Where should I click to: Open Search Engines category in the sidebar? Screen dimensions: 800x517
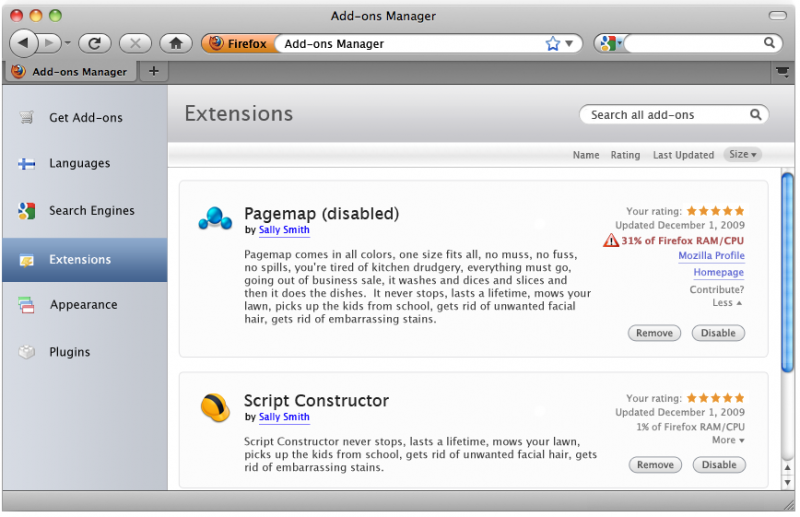pyautogui.click(x=85, y=210)
